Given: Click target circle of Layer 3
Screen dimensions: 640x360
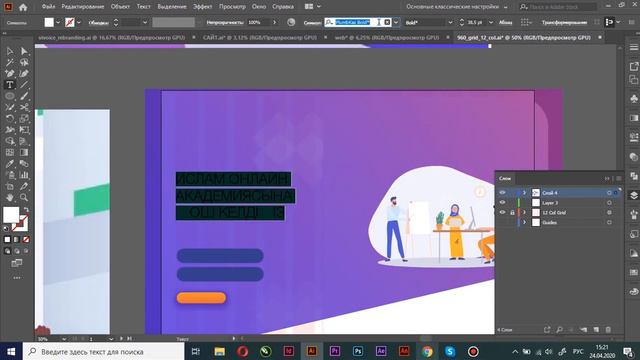Looking at the screenshot, I should [609, 202].
